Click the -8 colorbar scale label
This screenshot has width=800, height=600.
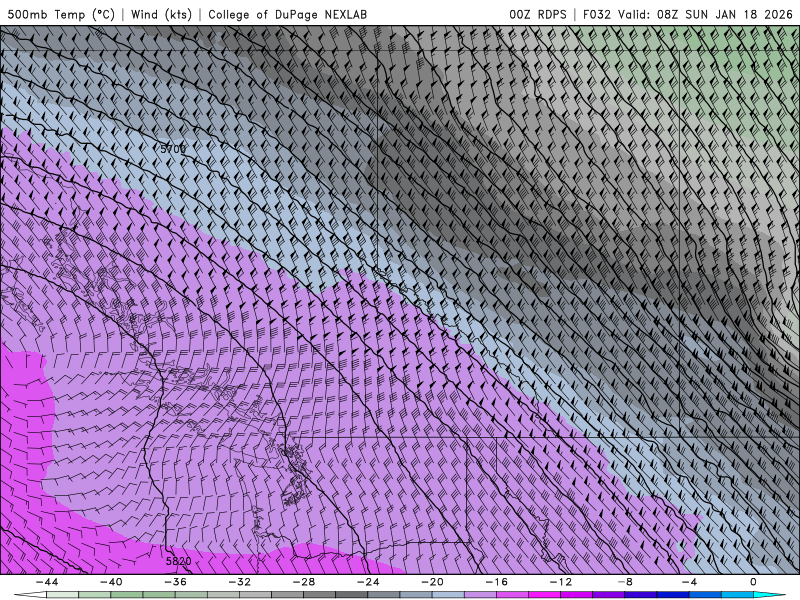tap(625, 582)
